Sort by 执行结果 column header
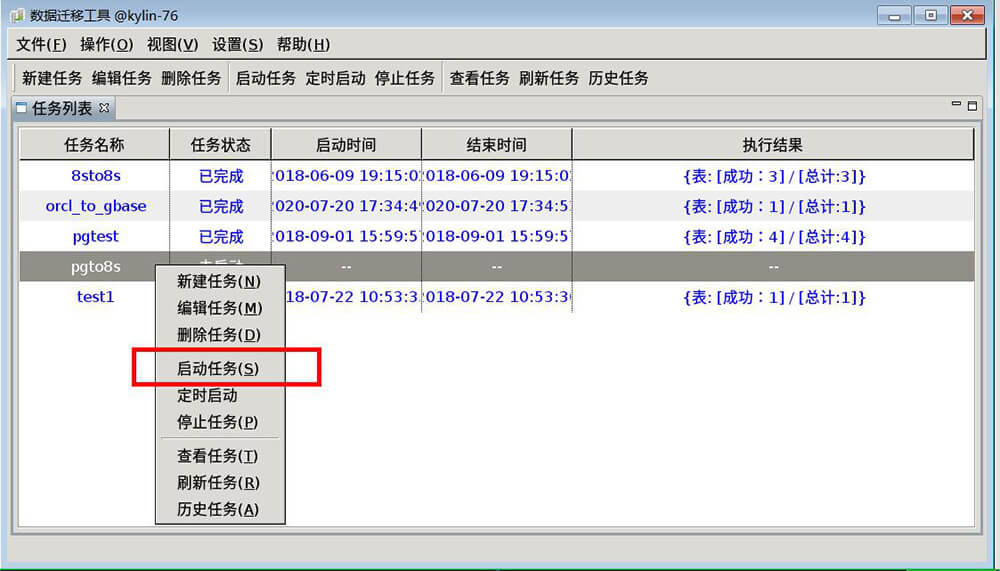The width and height of the screenshot is (1000, 571). pos(773,144)
